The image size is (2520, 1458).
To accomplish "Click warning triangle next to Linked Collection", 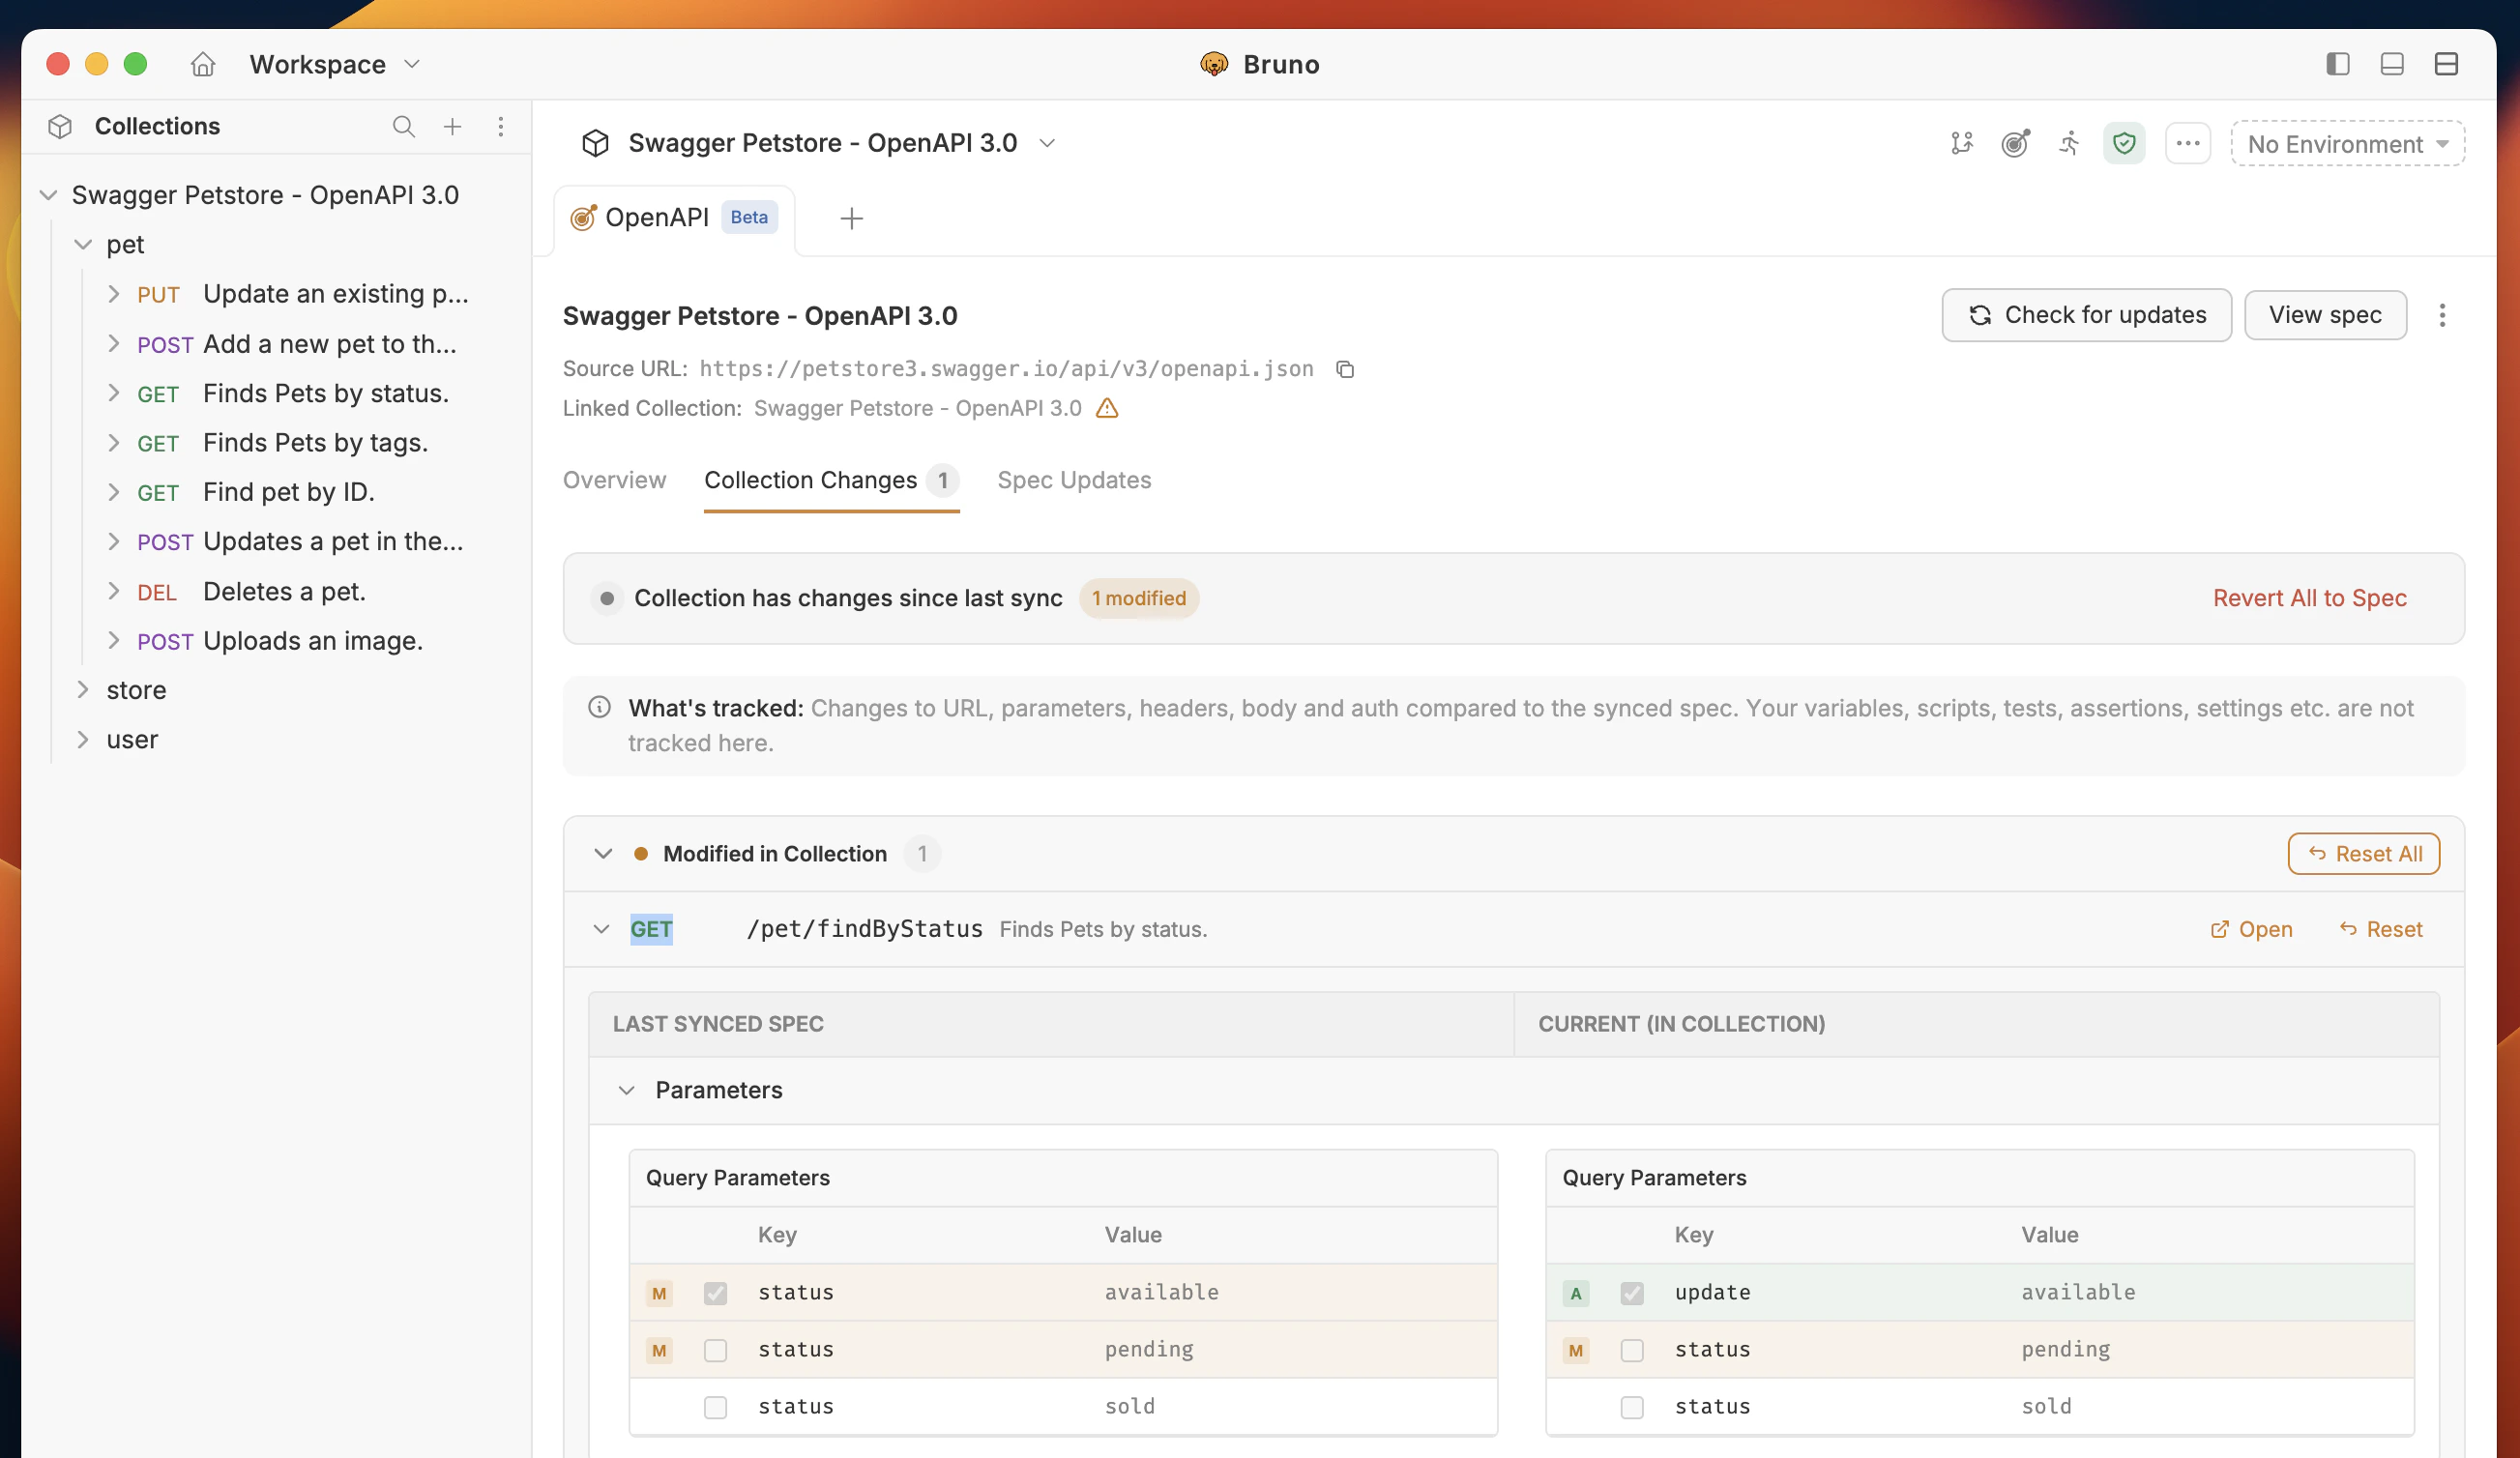I will point(1107,408).
